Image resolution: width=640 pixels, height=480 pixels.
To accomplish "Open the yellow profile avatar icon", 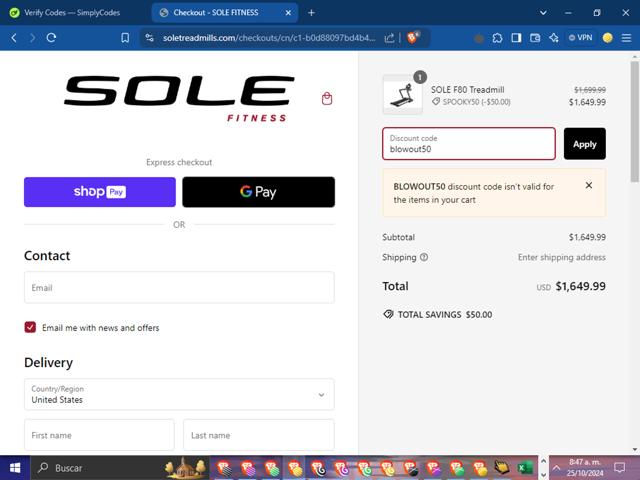I will pyautogui.click(x=607, y=38).
